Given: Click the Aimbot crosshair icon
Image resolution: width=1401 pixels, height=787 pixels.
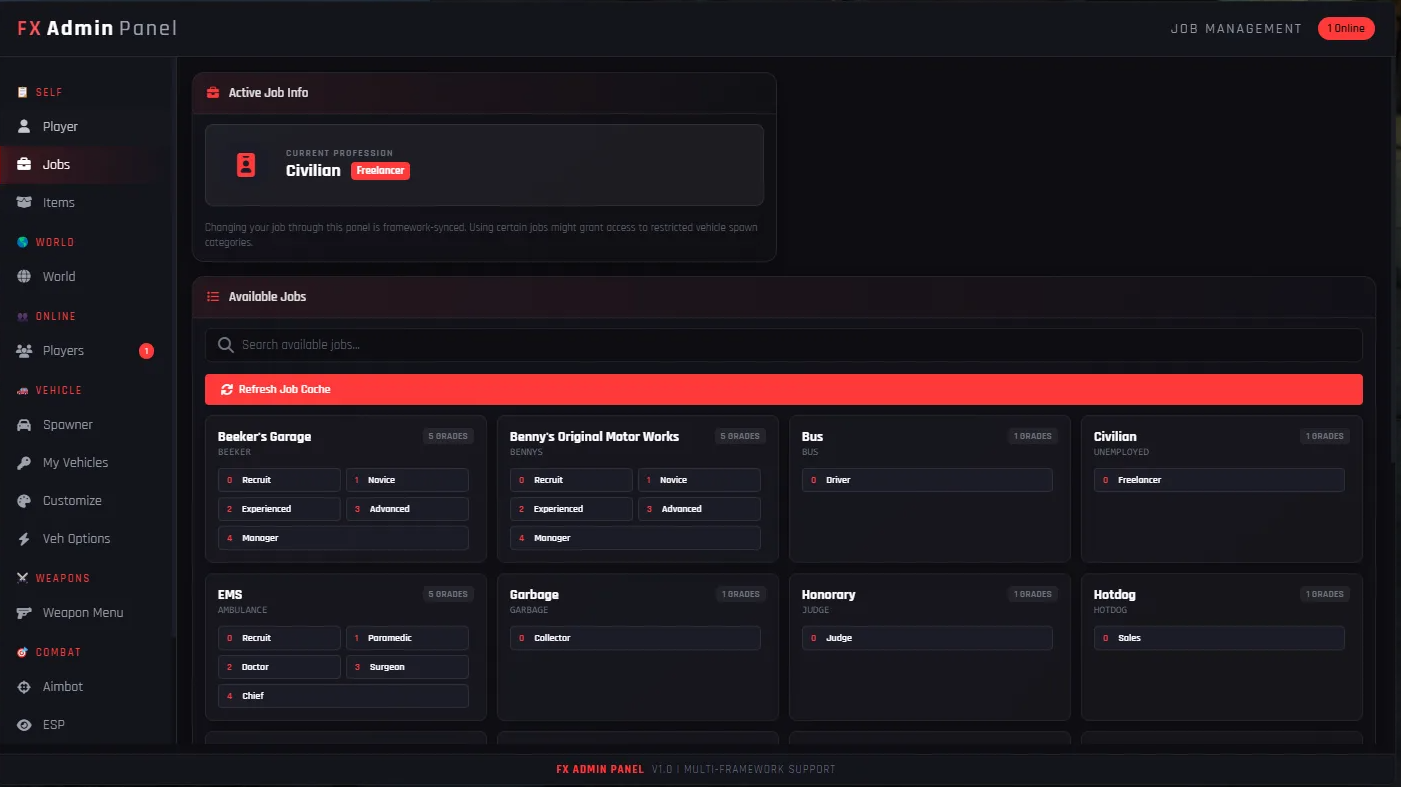Looking at the screenshot, I should click(24, 687).
